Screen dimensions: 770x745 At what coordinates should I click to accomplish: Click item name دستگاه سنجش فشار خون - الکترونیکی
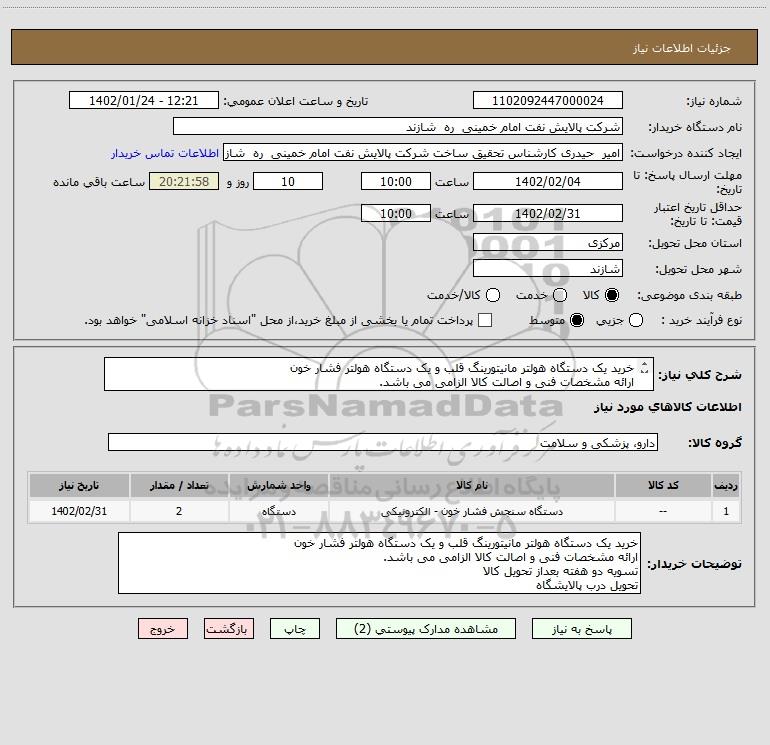(471, 511)
